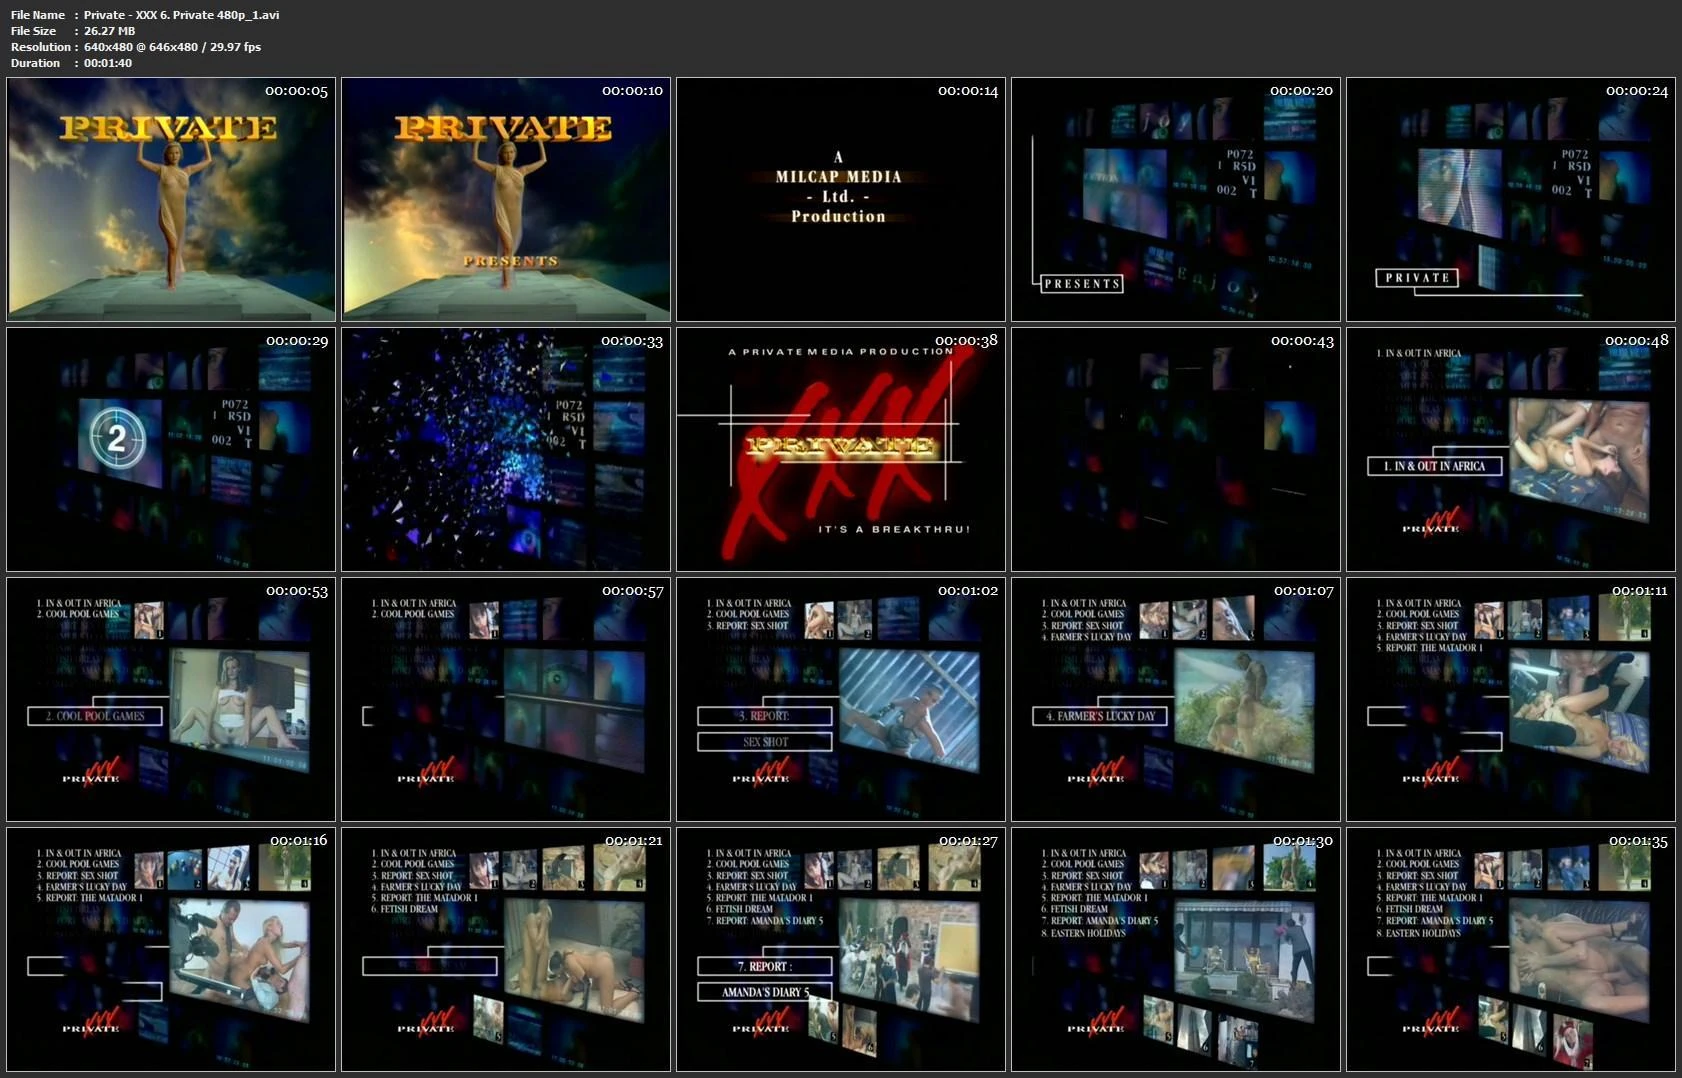Viewport: 1682px width, 1078px height.
Task: Select the frame at timestamp 00:01:02
Action: [841, 699]
